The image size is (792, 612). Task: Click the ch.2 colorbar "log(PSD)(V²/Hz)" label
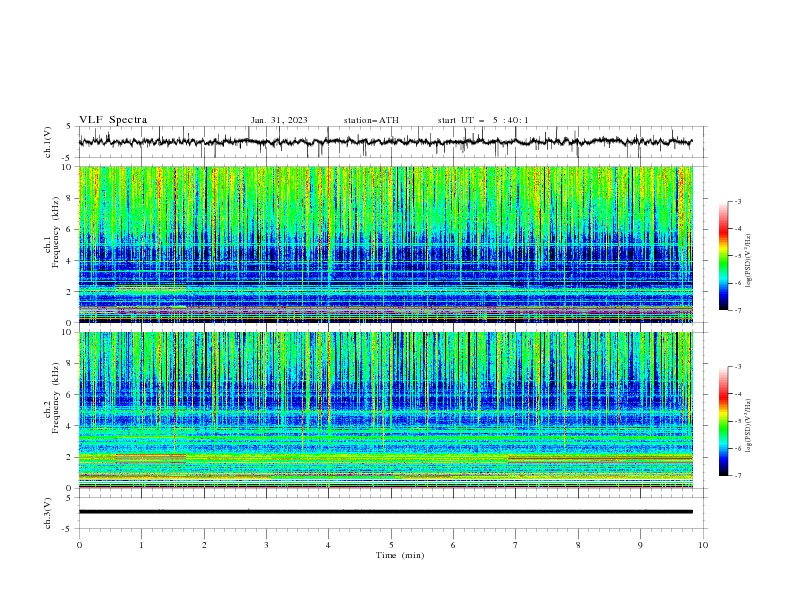(748, 426)
